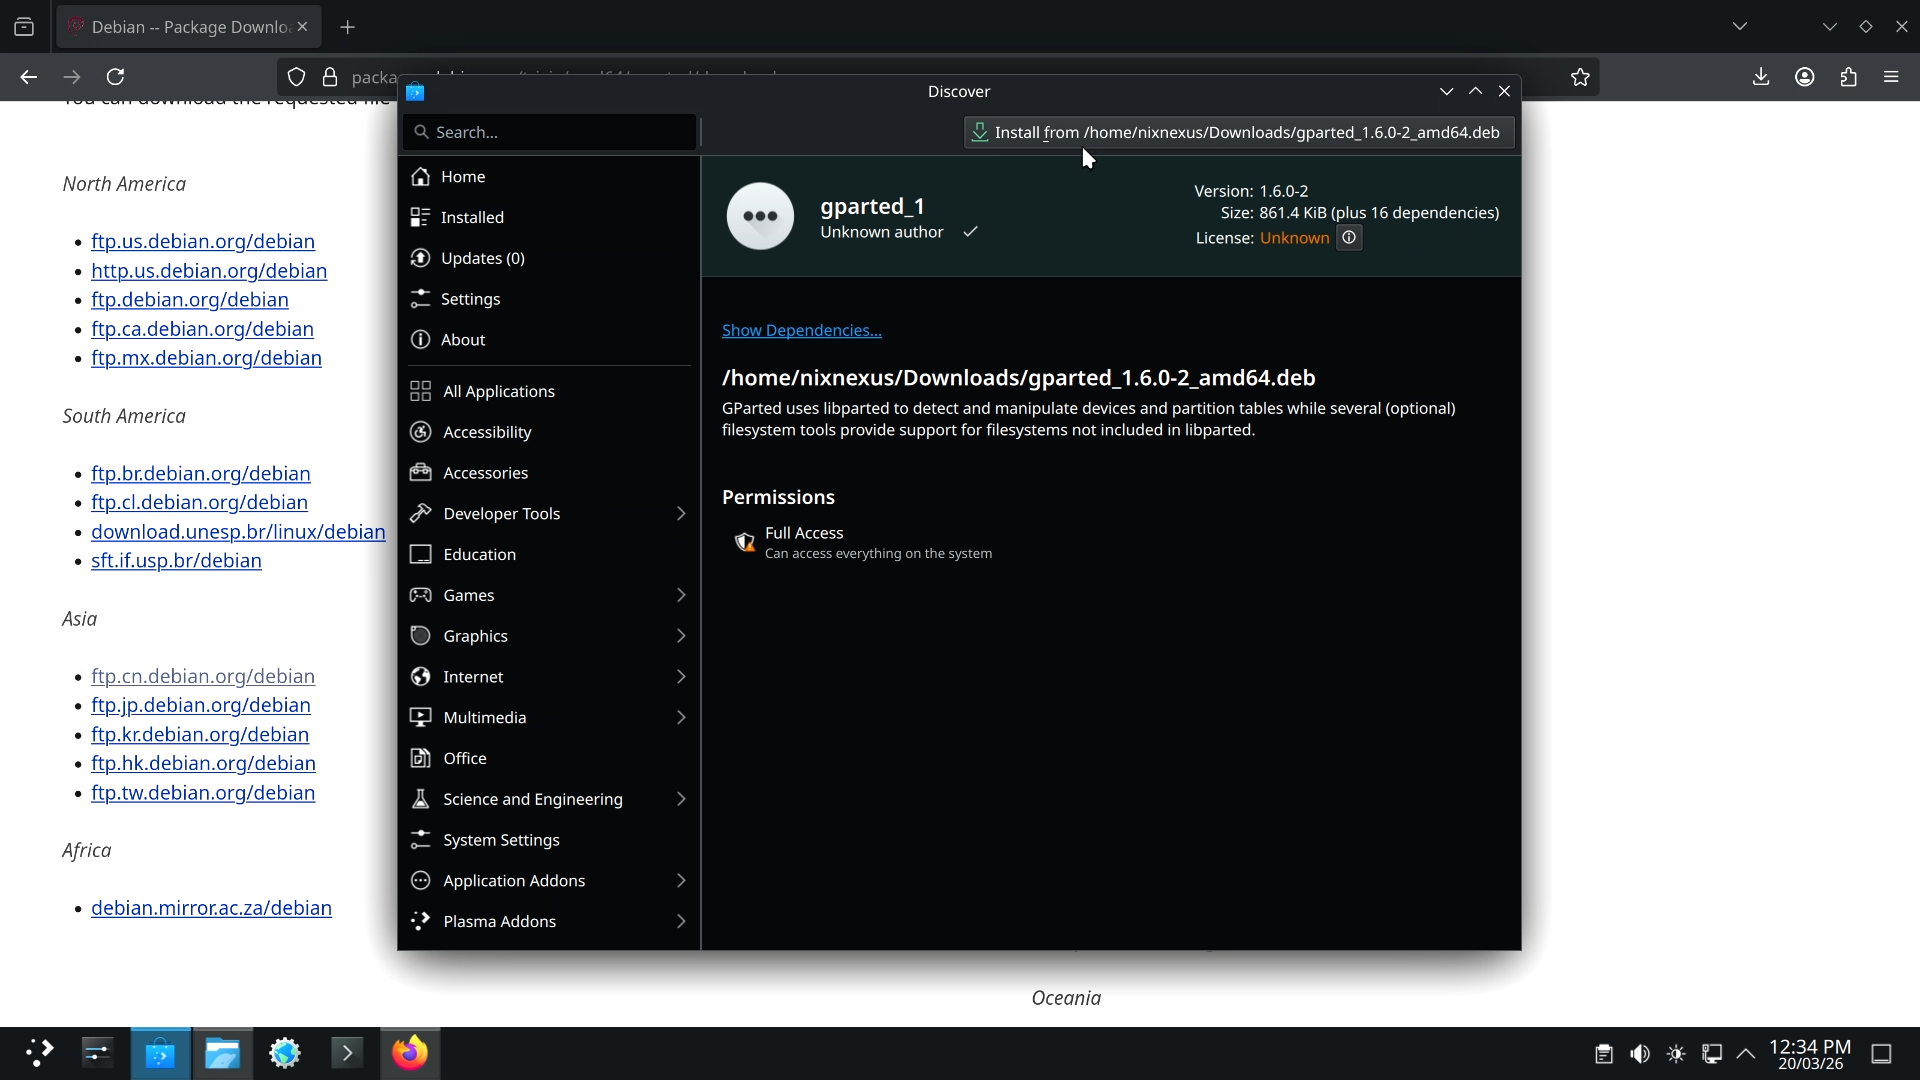Expand Application Addons arrow

coord(681,881)
